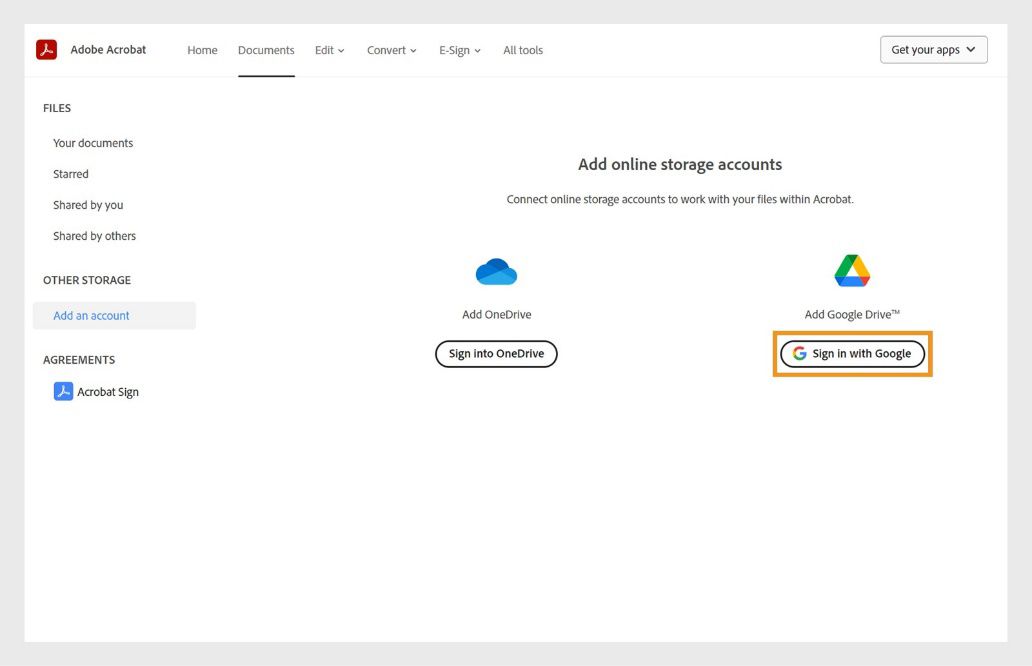Select the OneDrive cloud icon
The image size is (1032, 666).
coord(496,269)
